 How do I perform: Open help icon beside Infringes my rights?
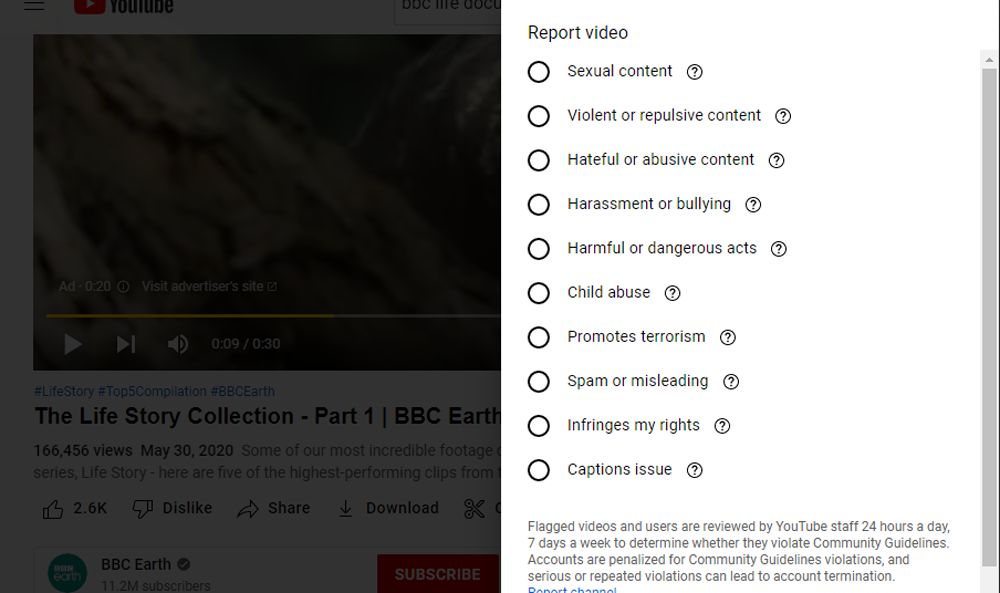722,426
